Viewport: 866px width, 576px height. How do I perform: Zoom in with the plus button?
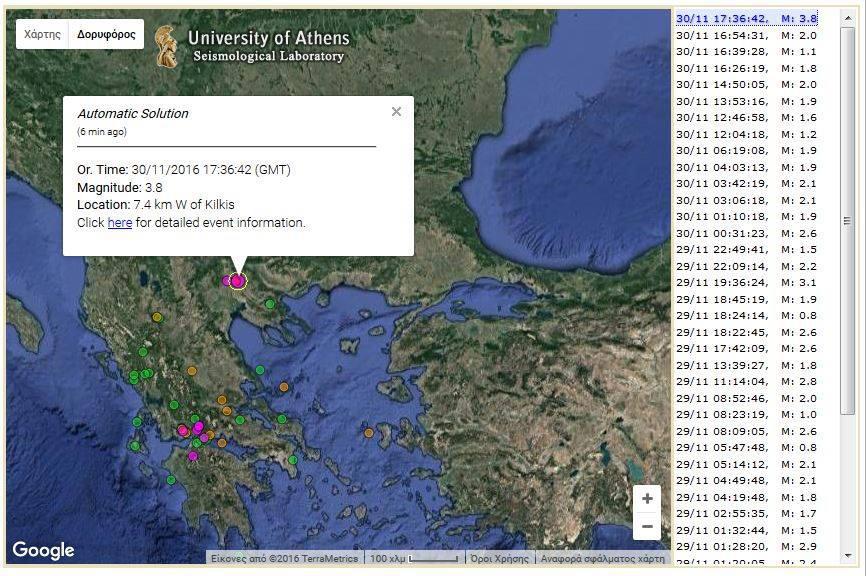[x=647, y=498]
